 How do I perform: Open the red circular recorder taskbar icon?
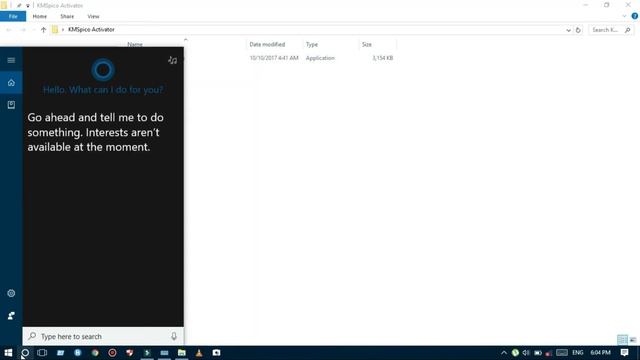click(112, 353)
